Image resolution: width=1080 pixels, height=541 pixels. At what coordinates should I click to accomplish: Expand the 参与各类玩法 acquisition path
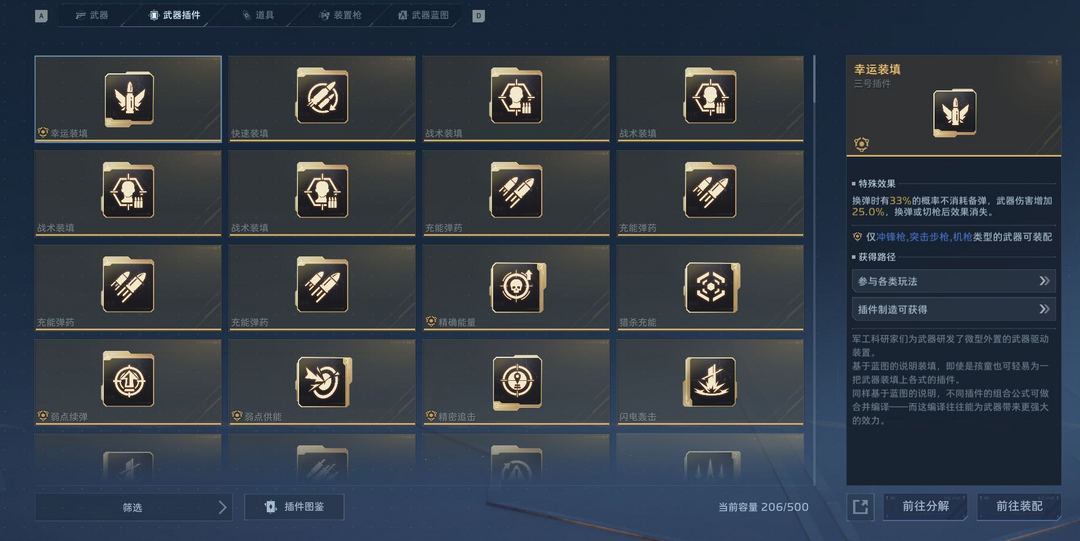click(x=953, y=281)
